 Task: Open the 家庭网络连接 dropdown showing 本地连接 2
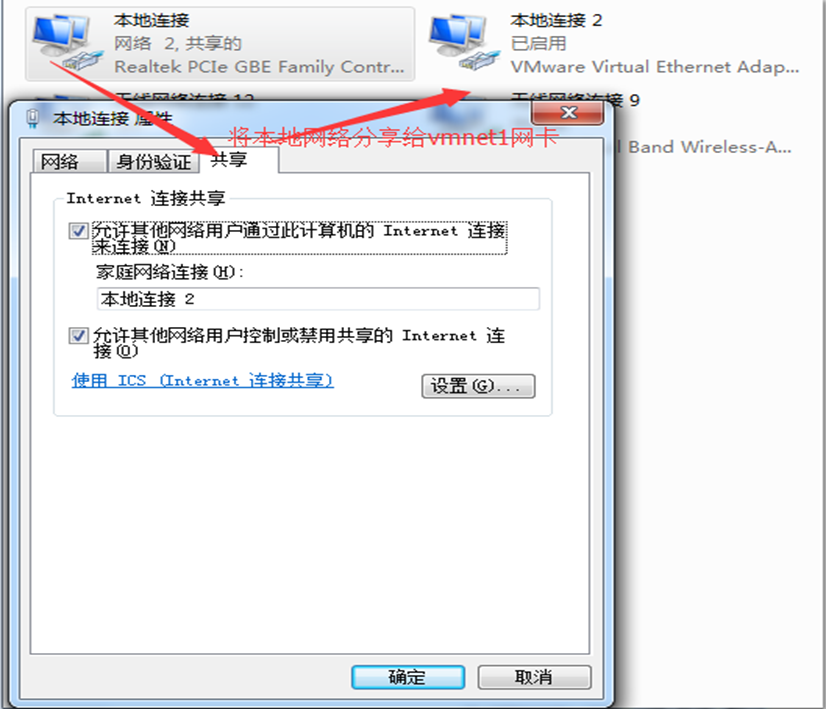(x=318, y=299)
